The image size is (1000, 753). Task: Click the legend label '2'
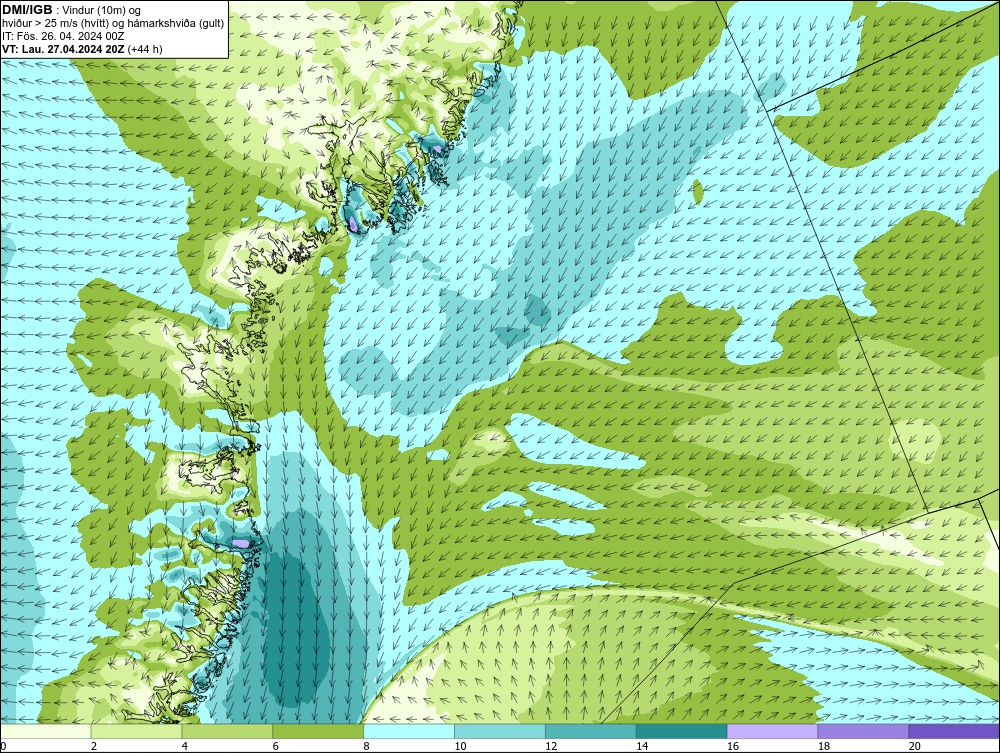click(x=94, y=746)
